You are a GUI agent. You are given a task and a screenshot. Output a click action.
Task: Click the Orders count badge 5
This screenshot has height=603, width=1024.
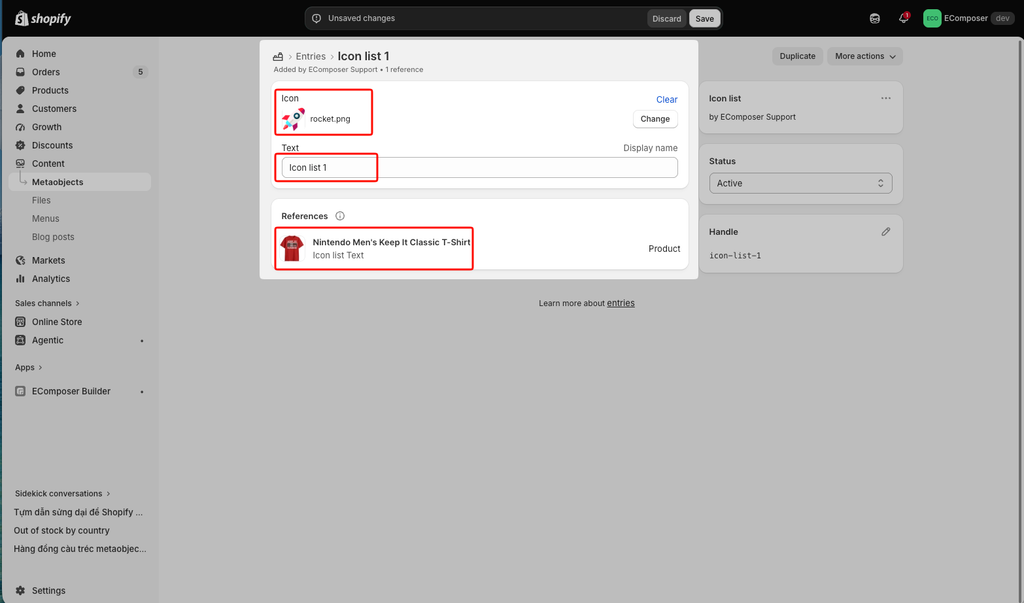coord(140,72)
